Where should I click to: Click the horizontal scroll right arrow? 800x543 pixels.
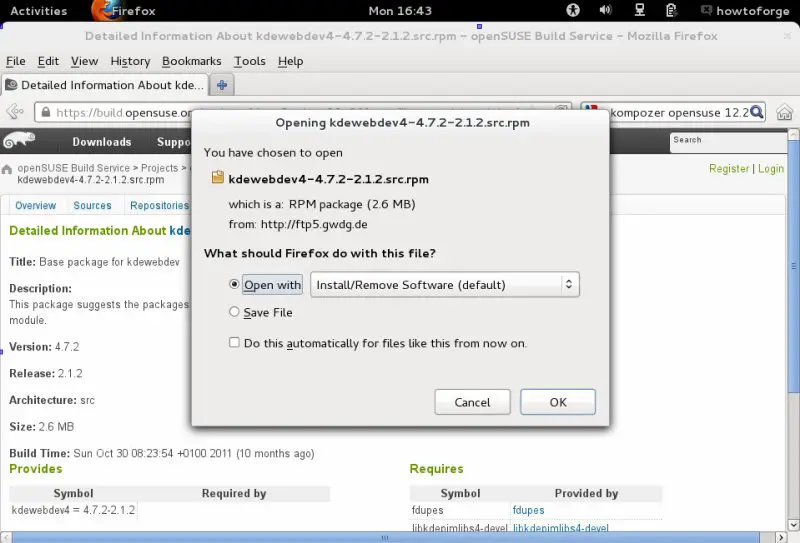pos(782,537)
